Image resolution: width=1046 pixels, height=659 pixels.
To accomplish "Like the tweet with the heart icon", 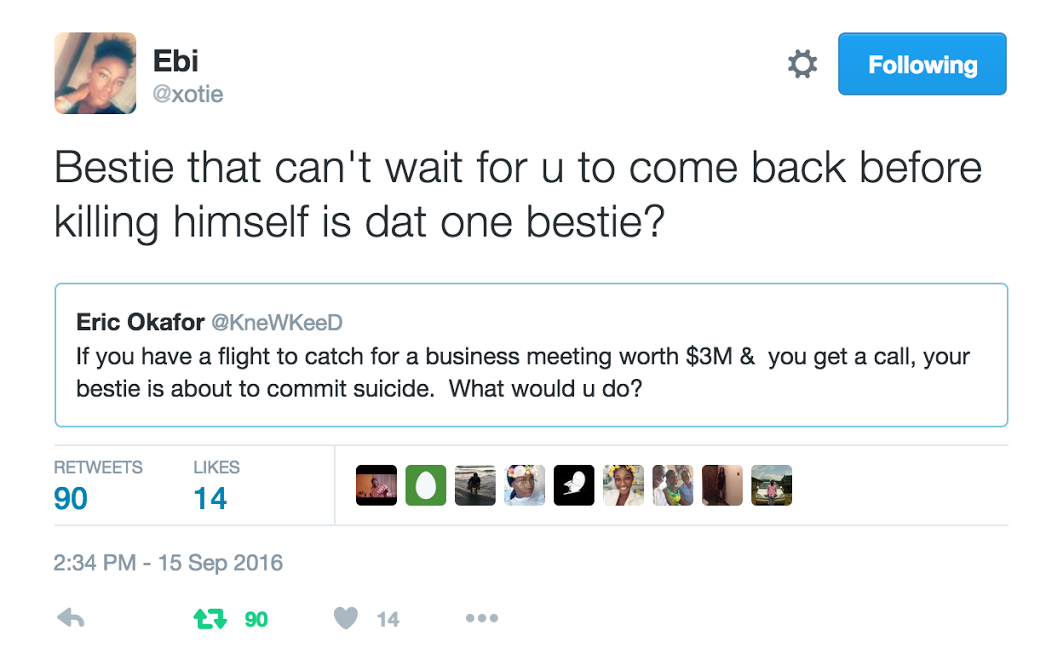I will (x=345, y=619).
